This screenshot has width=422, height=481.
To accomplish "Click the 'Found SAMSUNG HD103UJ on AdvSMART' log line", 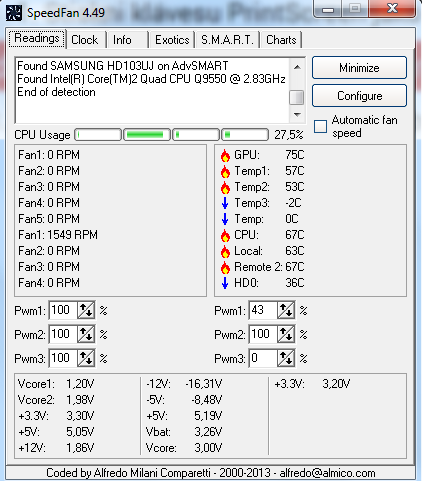I will [123, 66].
